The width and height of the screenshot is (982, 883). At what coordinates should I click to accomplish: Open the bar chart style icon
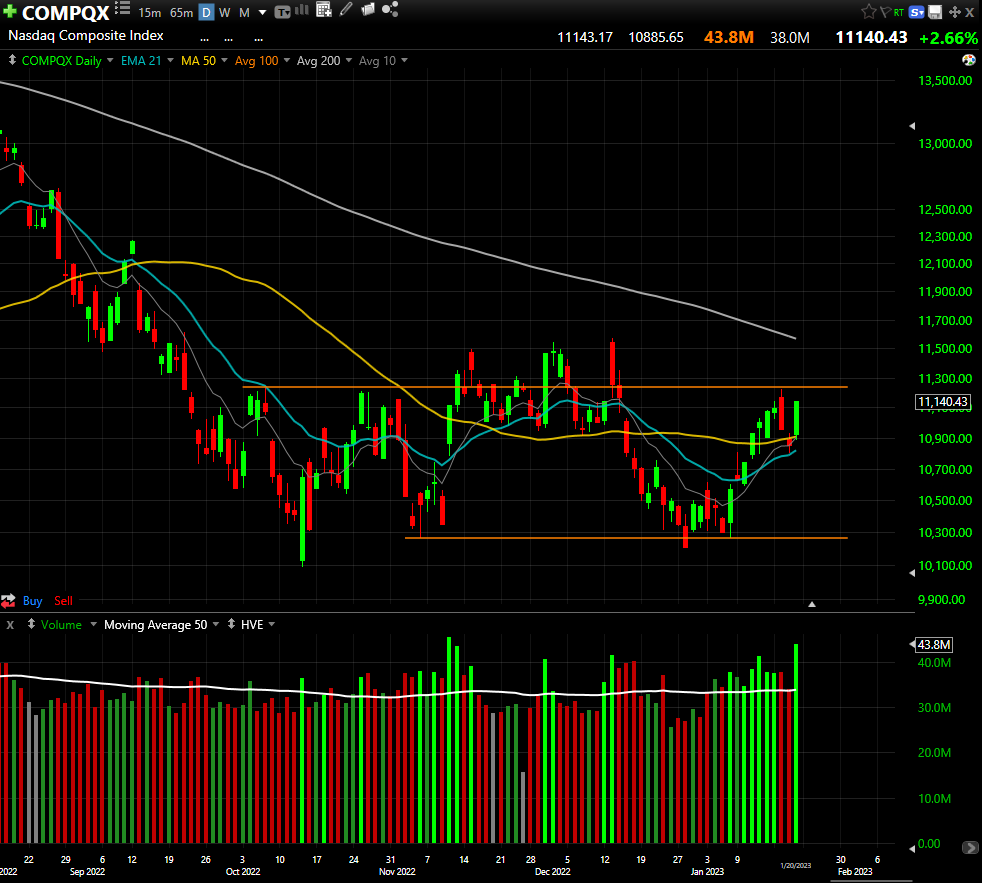[x=302, y=9]
